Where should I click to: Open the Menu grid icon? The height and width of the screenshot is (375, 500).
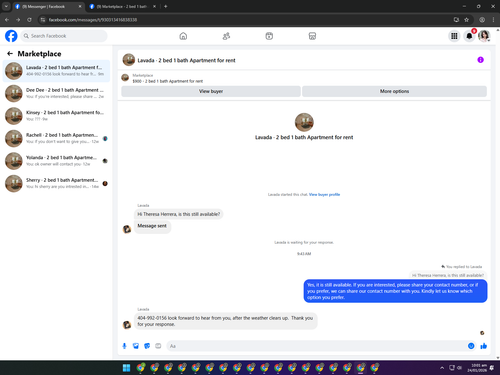454,36
